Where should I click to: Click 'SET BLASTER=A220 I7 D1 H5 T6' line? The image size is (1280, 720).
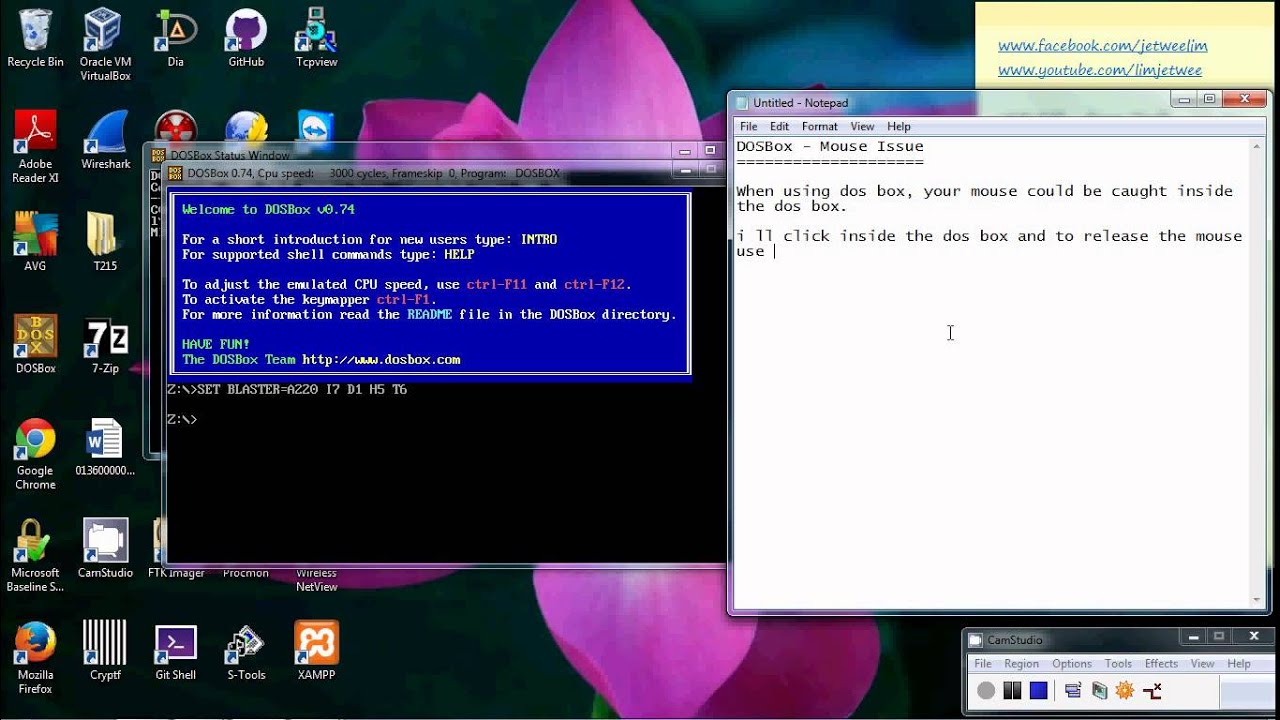click(x=302, y=389)
